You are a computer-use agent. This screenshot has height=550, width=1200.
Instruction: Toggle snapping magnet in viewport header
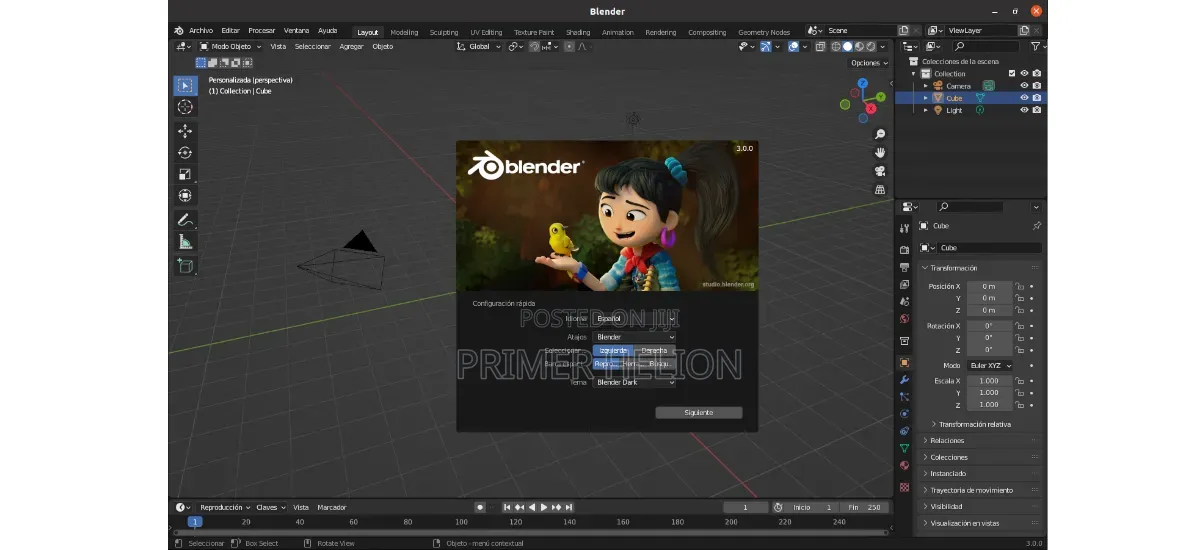tap(535, 46)
